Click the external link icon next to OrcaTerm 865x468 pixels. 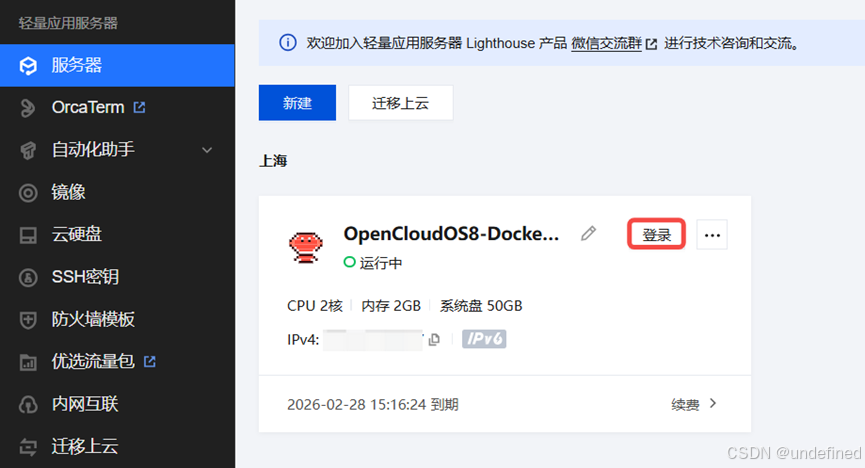140,107
